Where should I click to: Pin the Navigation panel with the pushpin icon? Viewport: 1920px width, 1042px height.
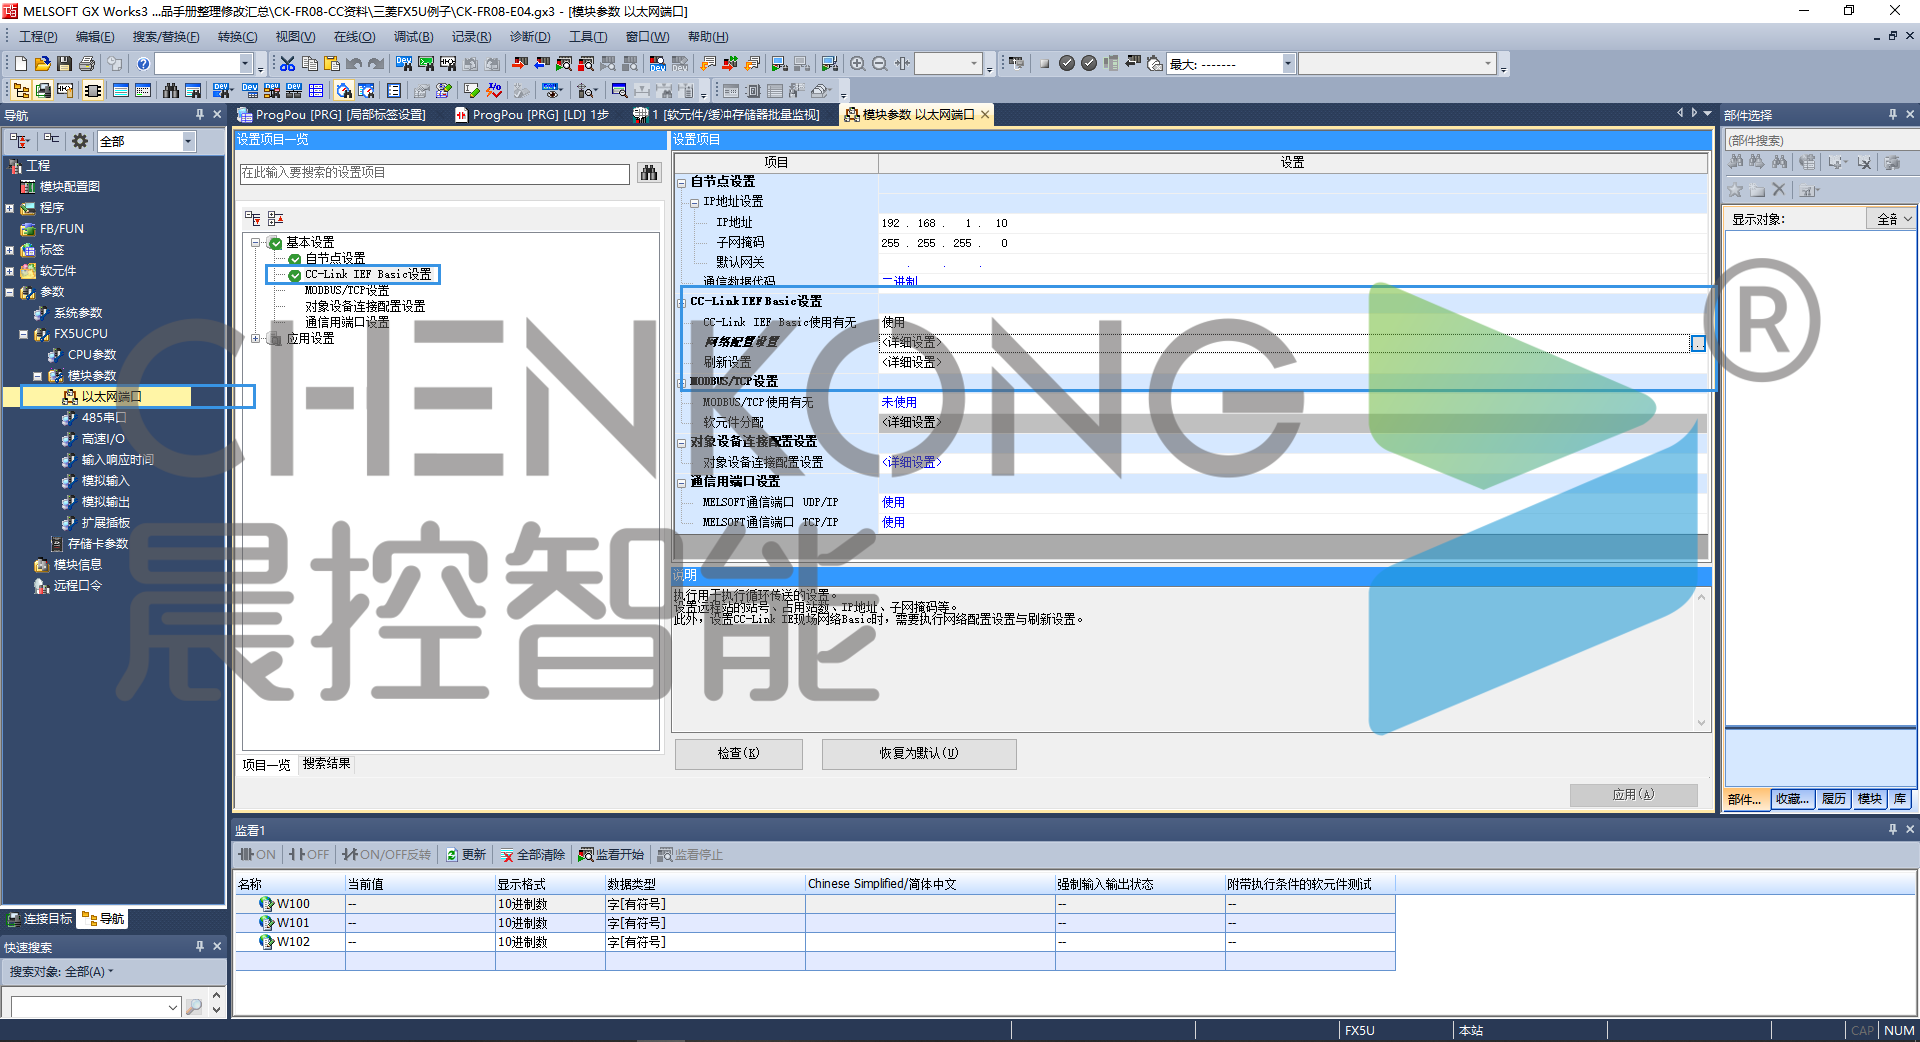200,115
